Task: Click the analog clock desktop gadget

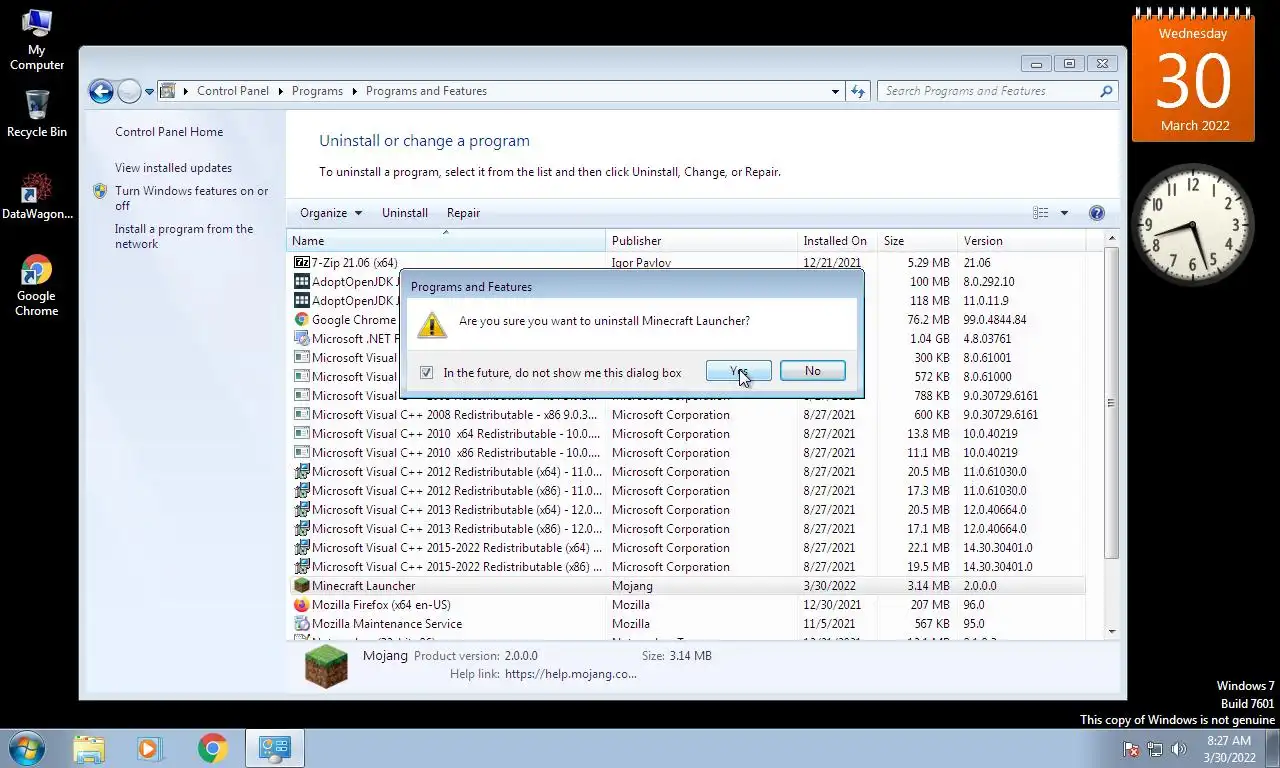Action: (1193, 224)
